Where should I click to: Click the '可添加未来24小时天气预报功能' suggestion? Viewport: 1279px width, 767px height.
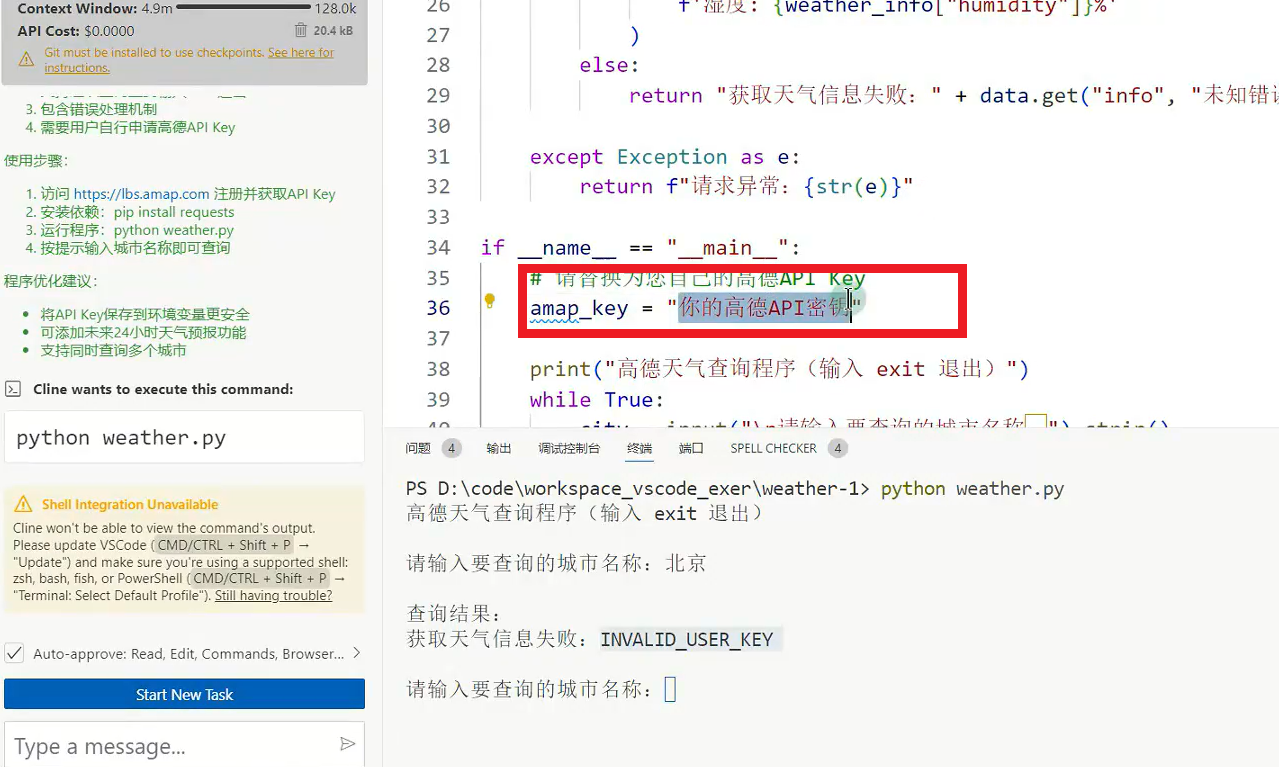[x=143, y=332]
